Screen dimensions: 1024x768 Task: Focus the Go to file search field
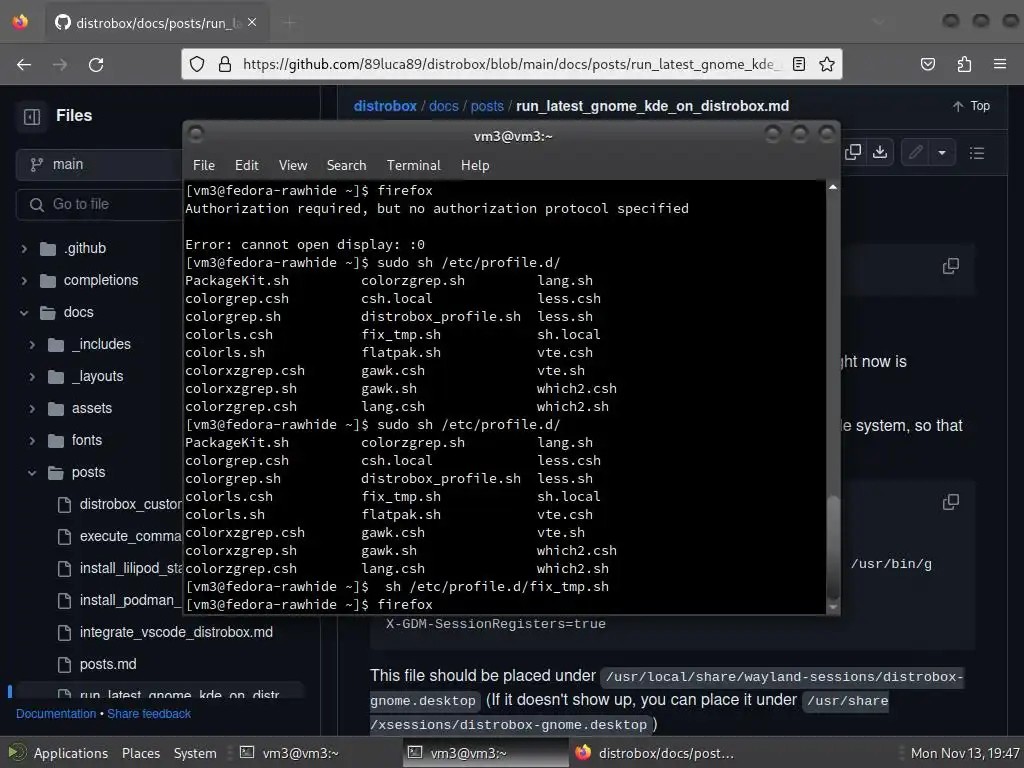pyautogui.click(x=99, y=204)
